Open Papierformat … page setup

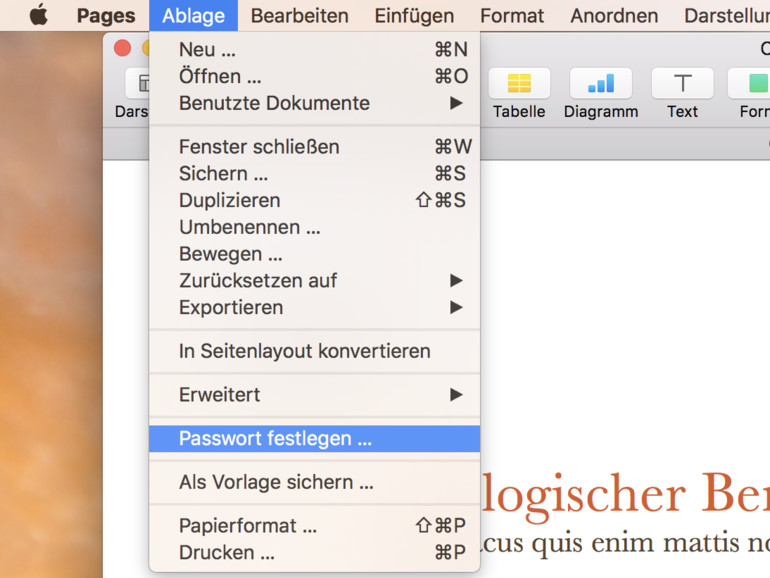pos(314,526)
